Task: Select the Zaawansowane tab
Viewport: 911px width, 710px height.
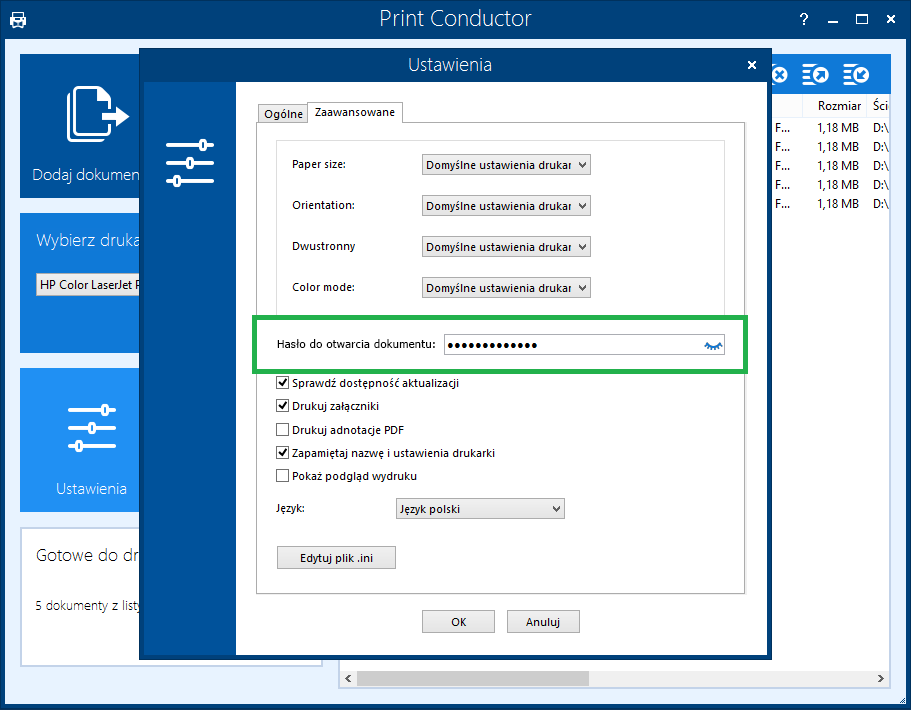Action: (x=354, y=112)
